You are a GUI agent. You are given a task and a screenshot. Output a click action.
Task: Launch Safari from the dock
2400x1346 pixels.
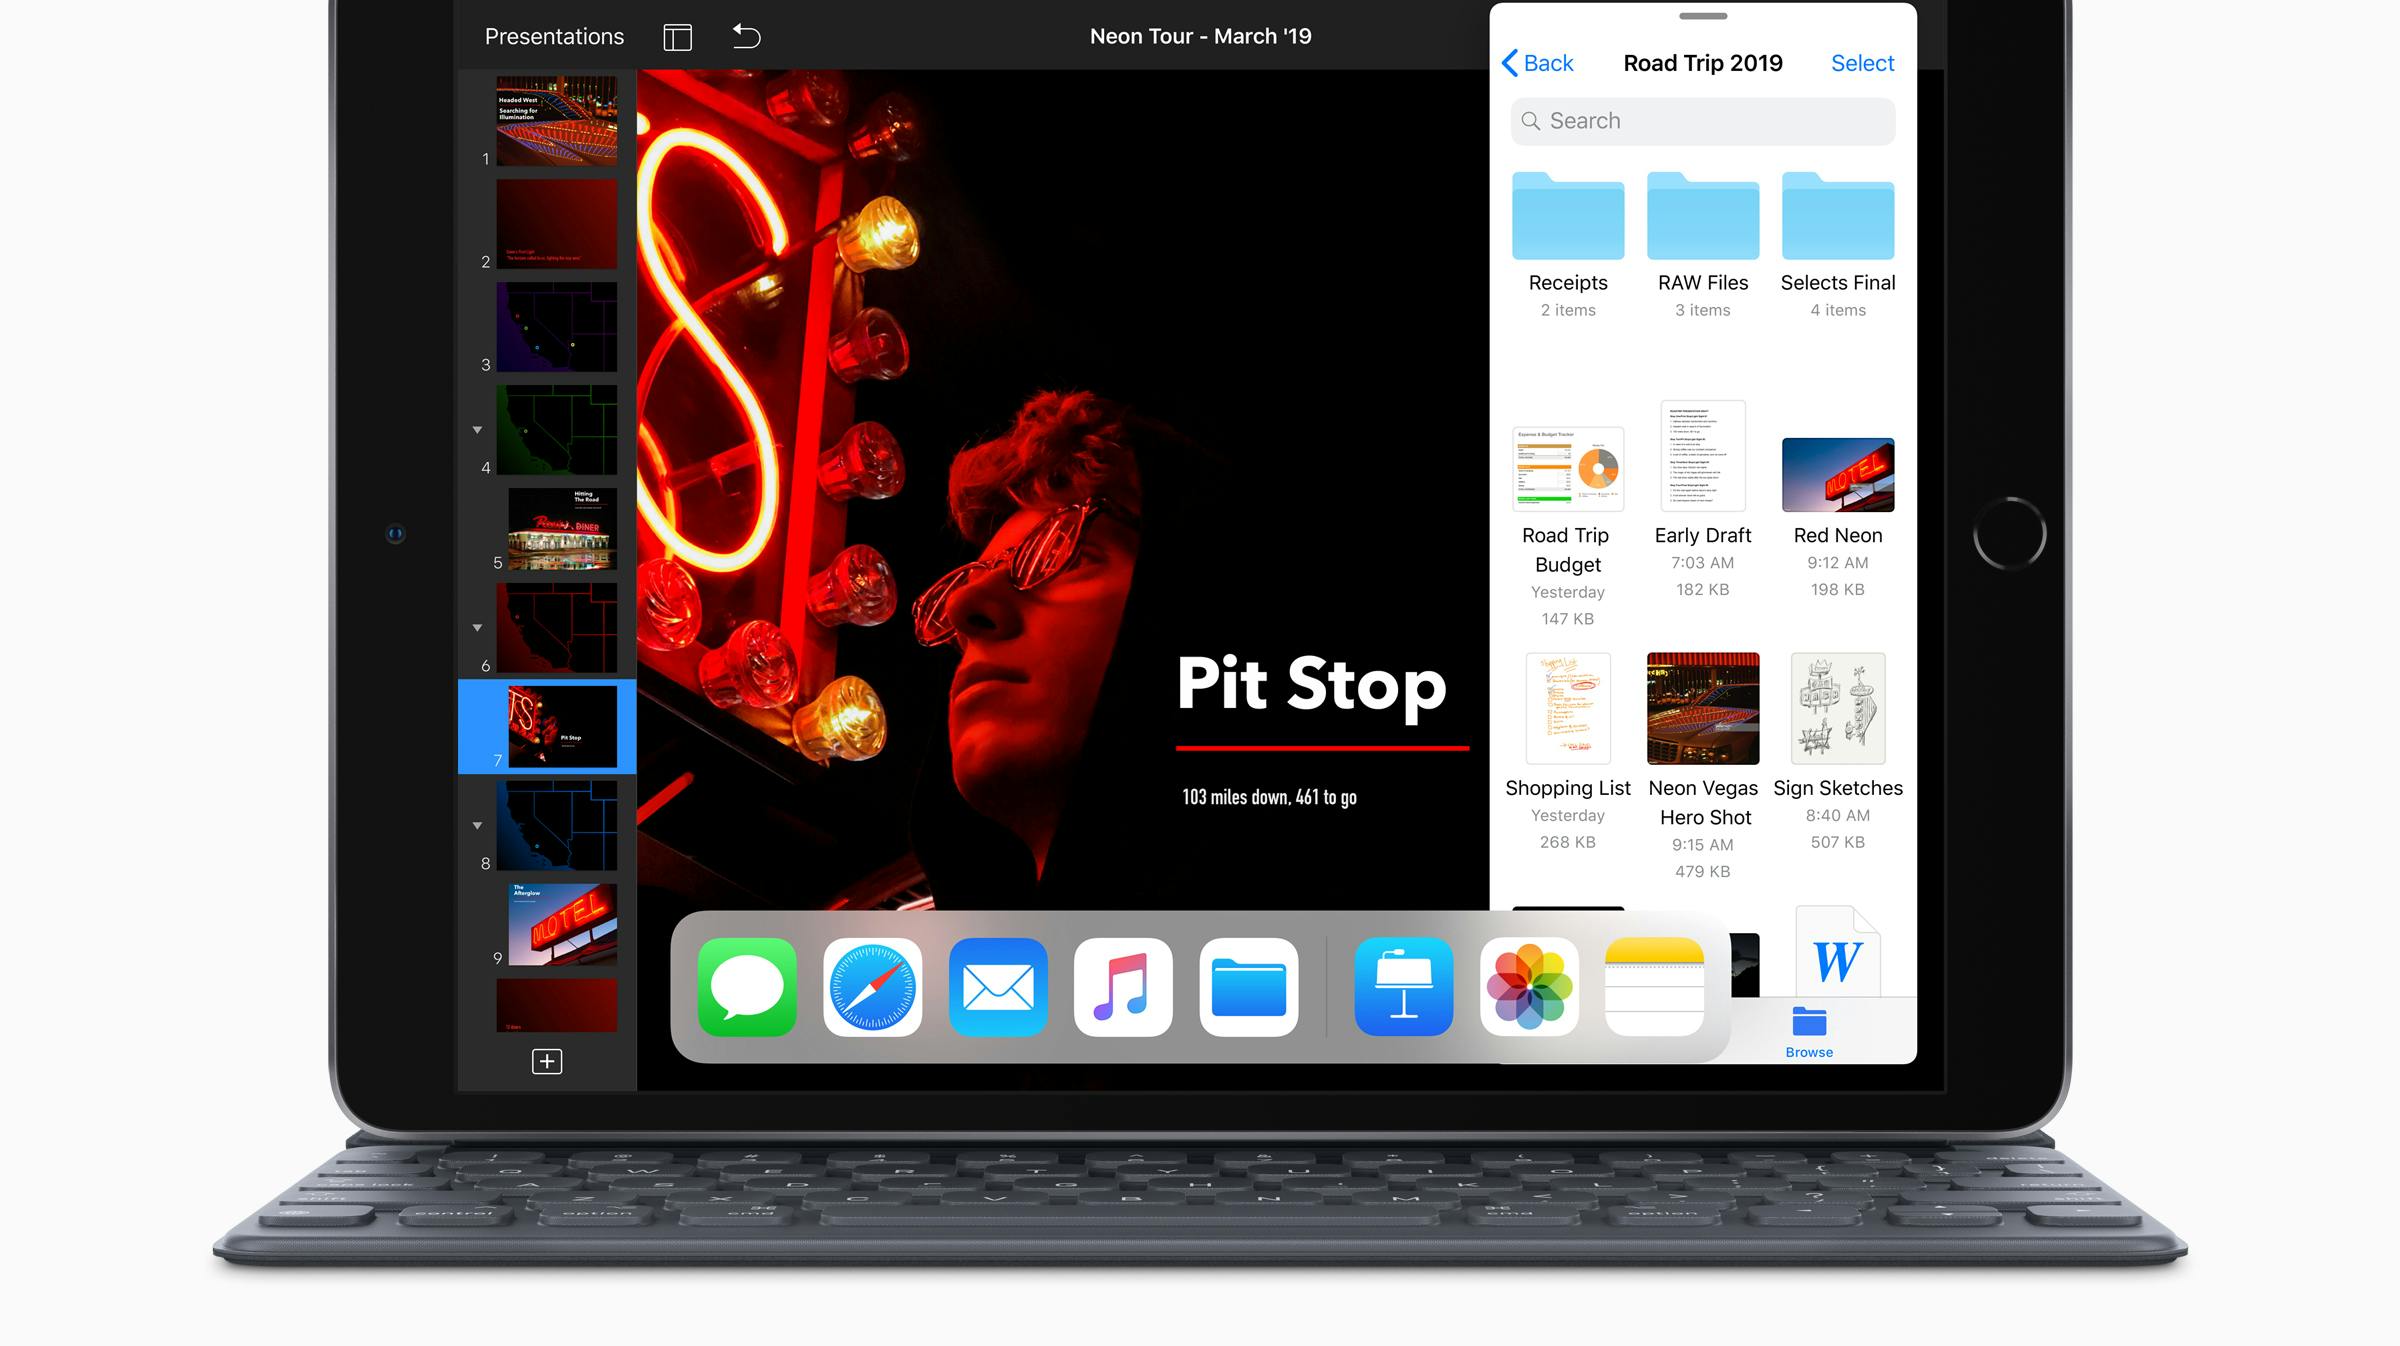pos(872,987)
